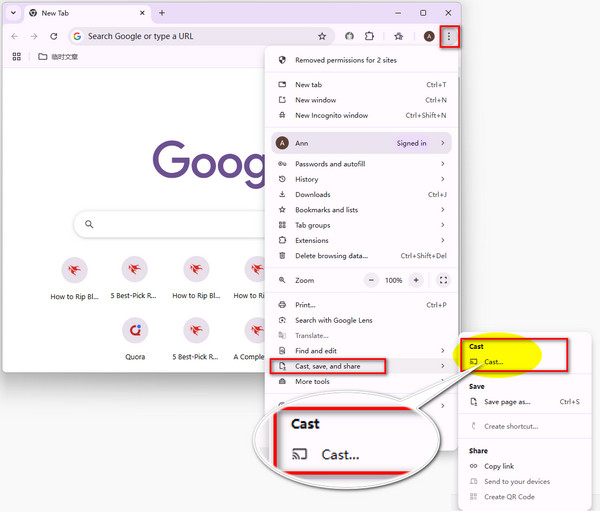Screen dimensions: 600x512
Task: Click the A Comple... shortcut tile
Action: tap(249, 339)
